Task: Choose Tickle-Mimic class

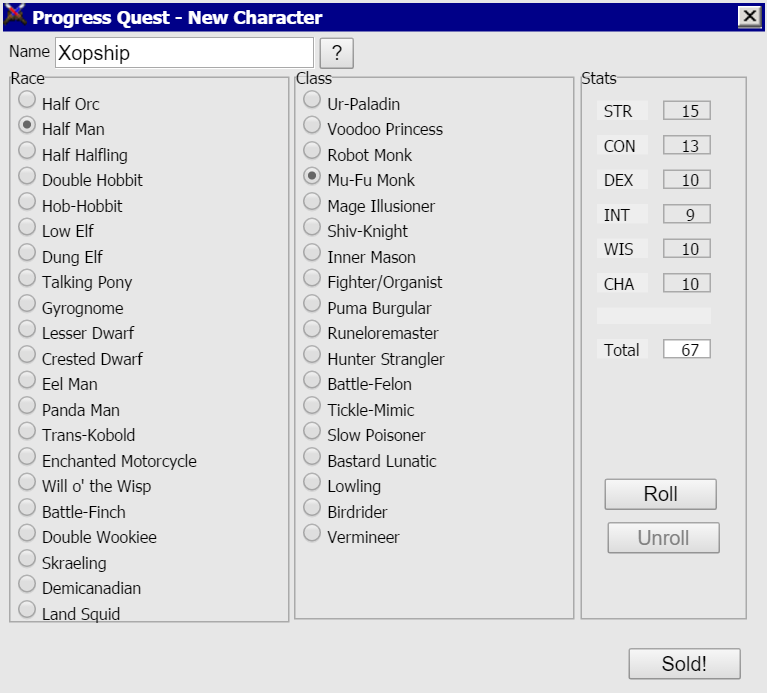Action: pos(312,405)
